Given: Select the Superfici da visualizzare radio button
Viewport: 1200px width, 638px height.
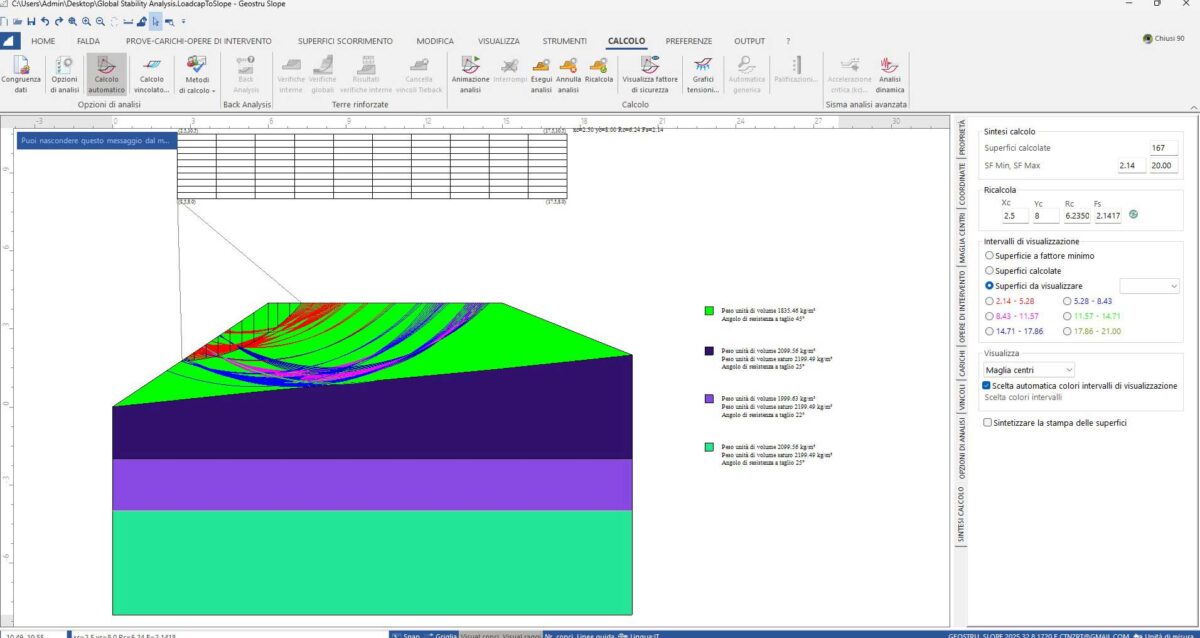Looking at the screenshot, I should coord(988,285).
